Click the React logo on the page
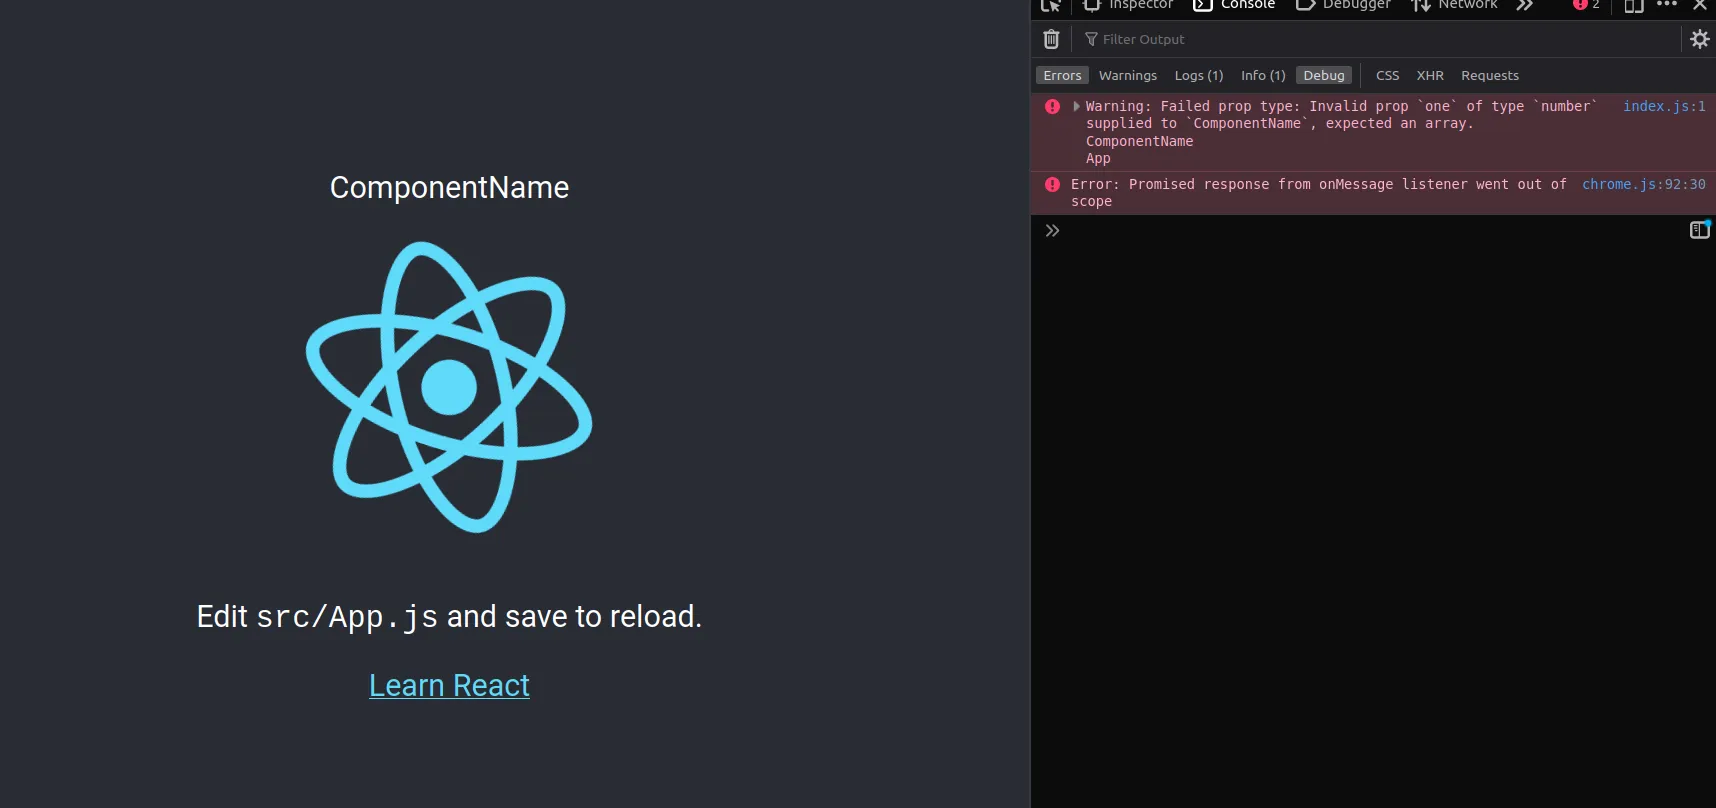This screenshot has height=808, width=1716. (x=449, y=387)
